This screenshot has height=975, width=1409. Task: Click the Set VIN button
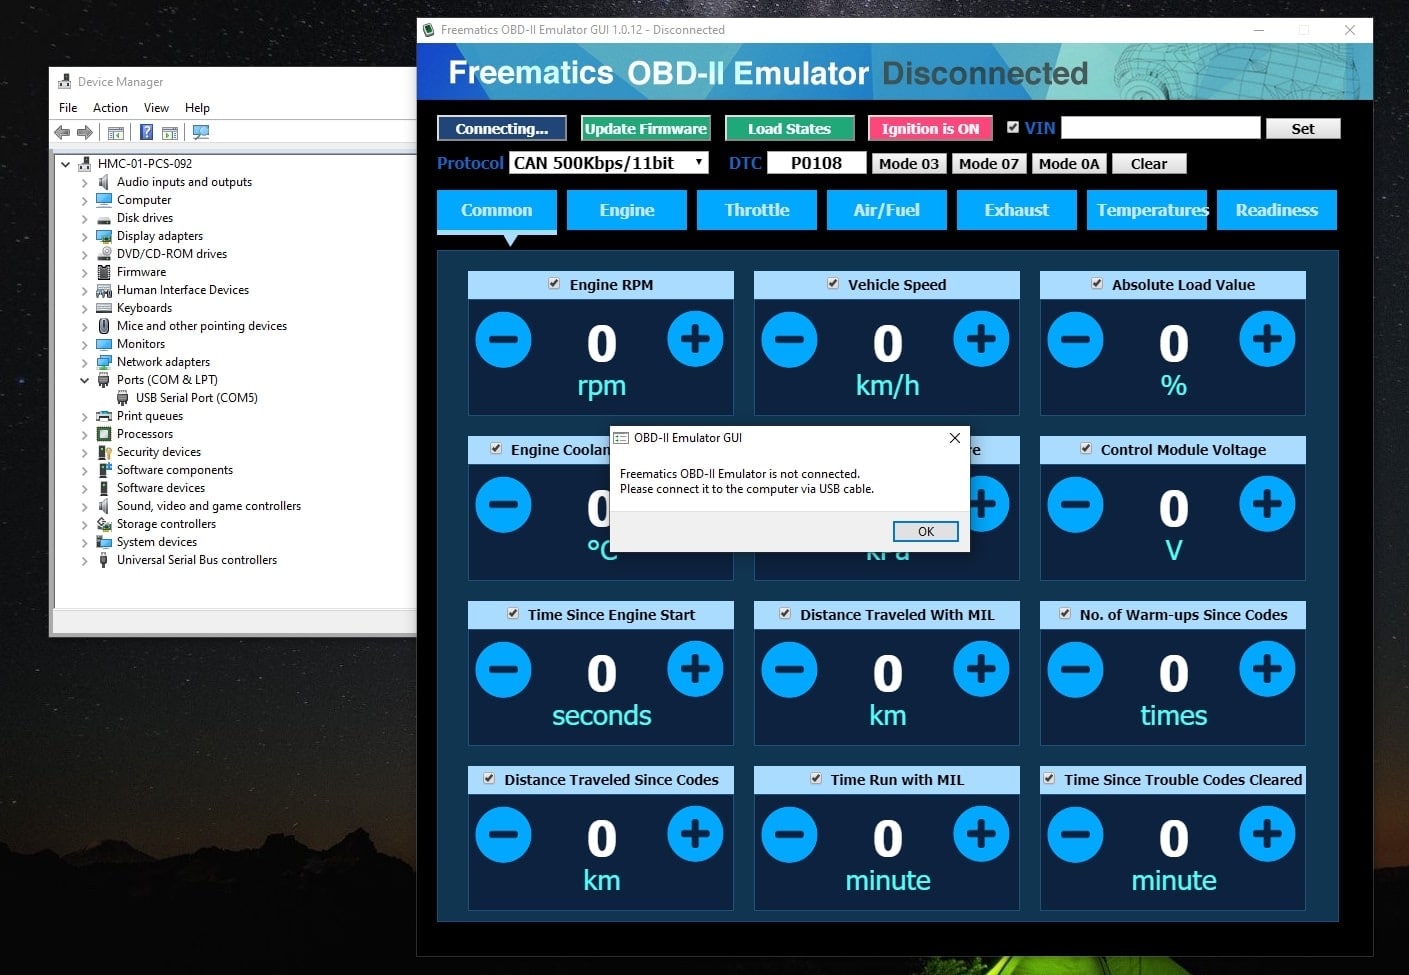click(x=1303, y=128)
